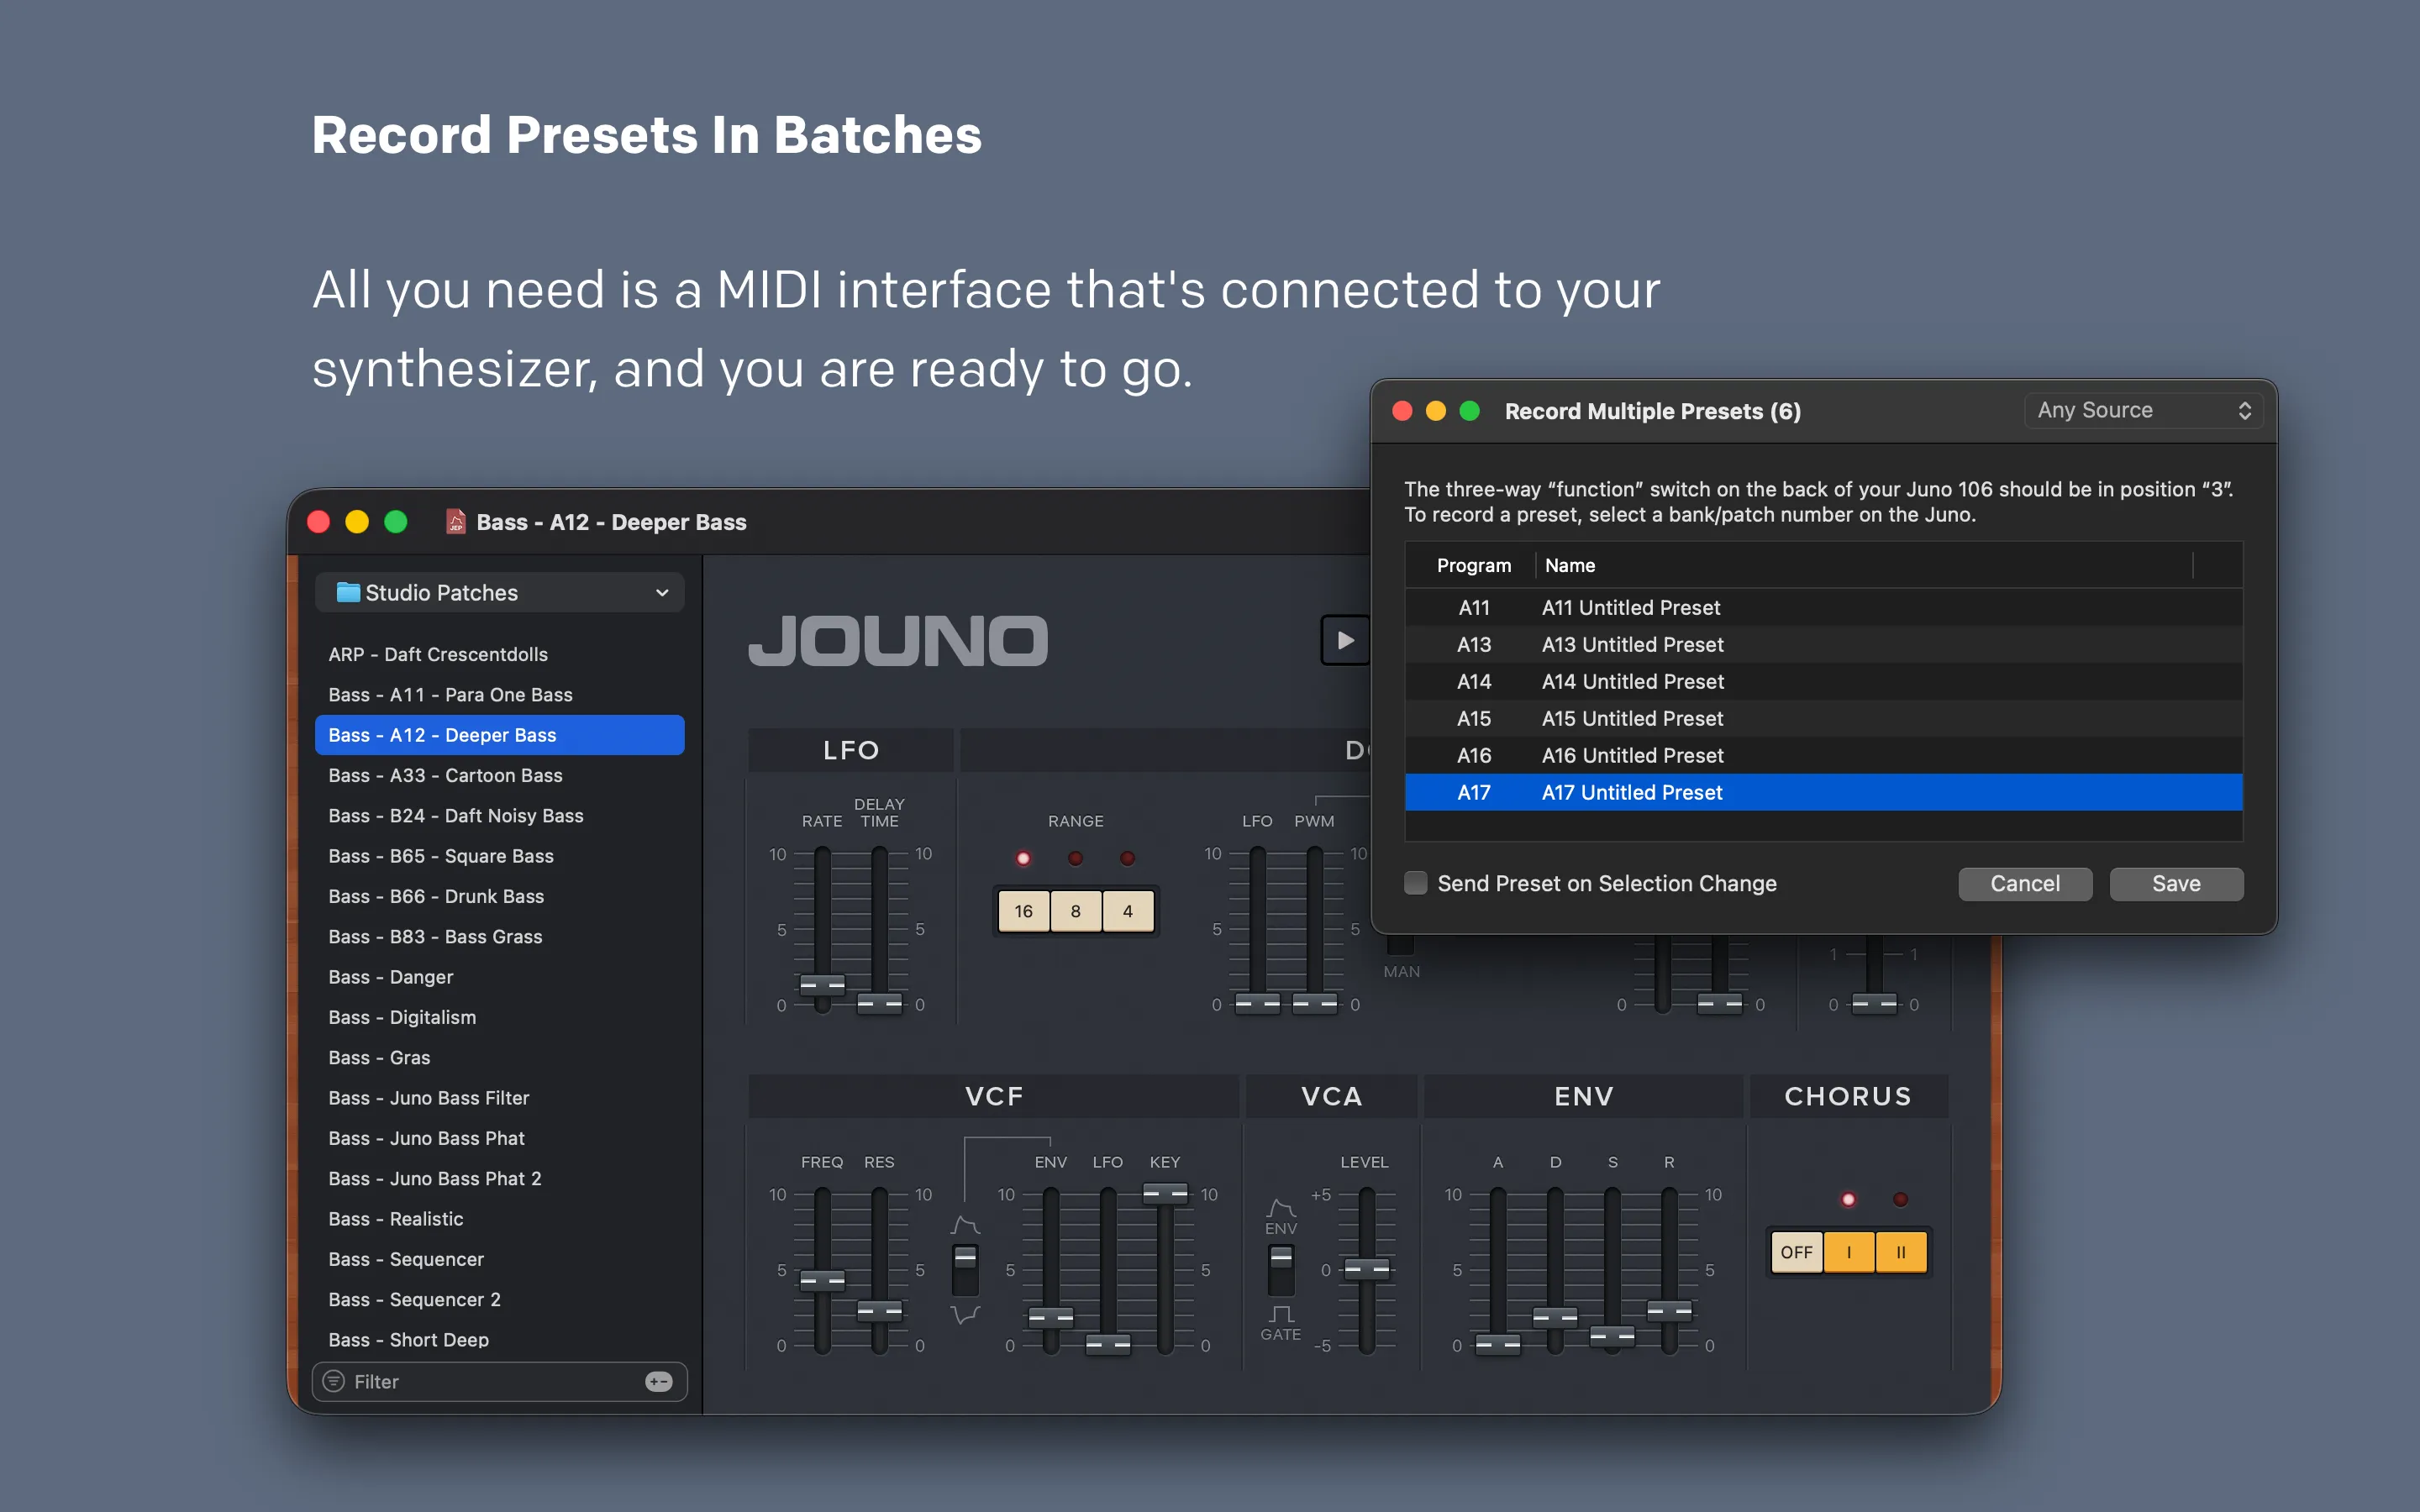Viewport: 2420px width, 1512px height.
Task: Open the Any Source dropdown
Action: pyautogui.click(x=2143, y=410)
